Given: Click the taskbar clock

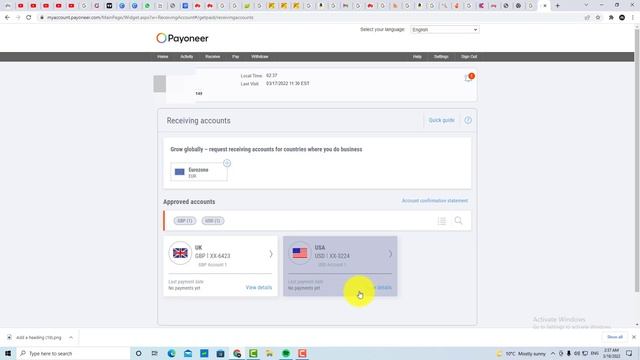Looking at the screenshot, I should tap(611, 353).
